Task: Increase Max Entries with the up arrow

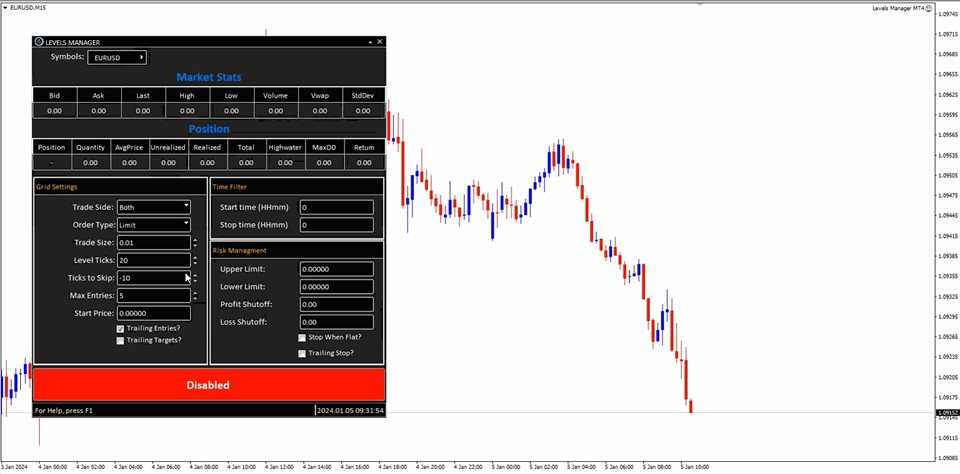Action: click(195, 293)
